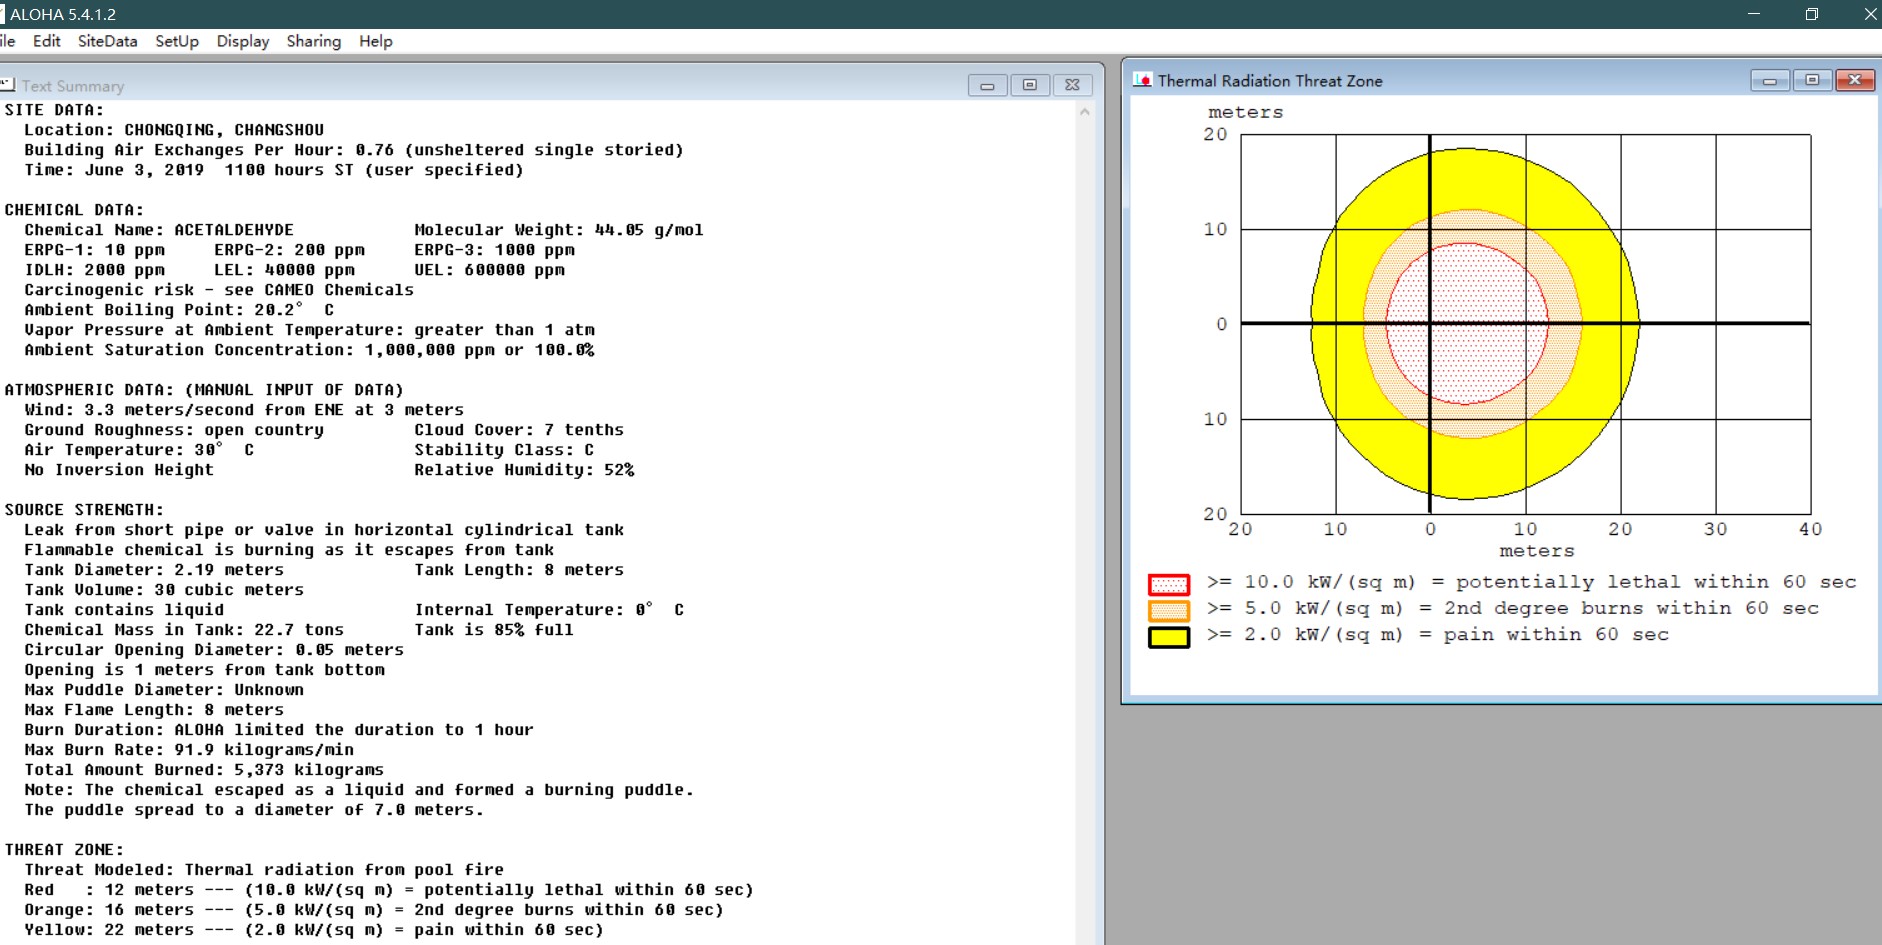Click the 'Circular Opening Diameter: 0.05 meters' line

[214, 650]
